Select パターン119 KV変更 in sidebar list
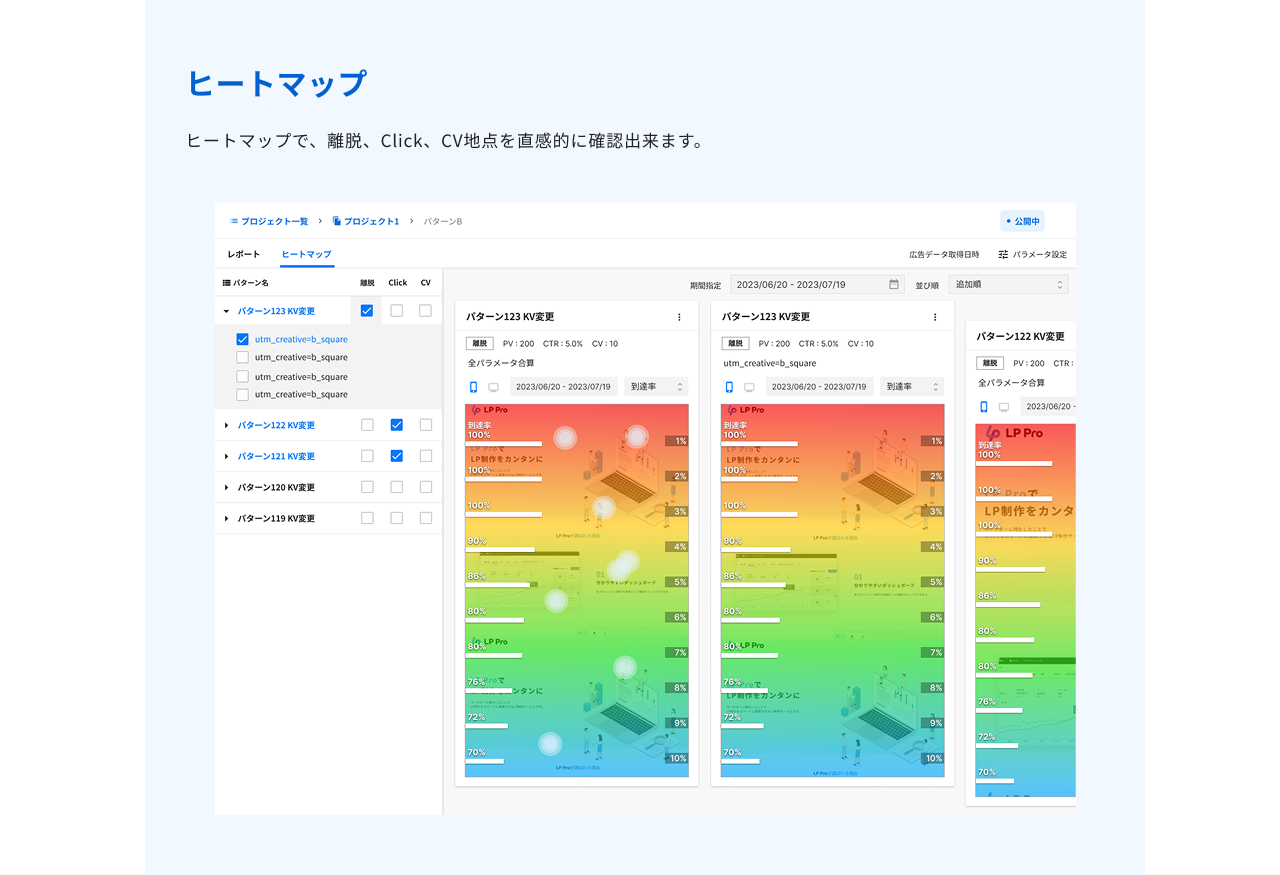The image size is (1280, 875). (276, 518)
